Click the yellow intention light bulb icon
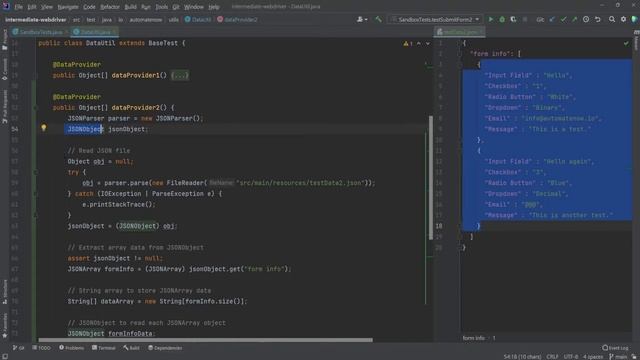 pos(44,128)
